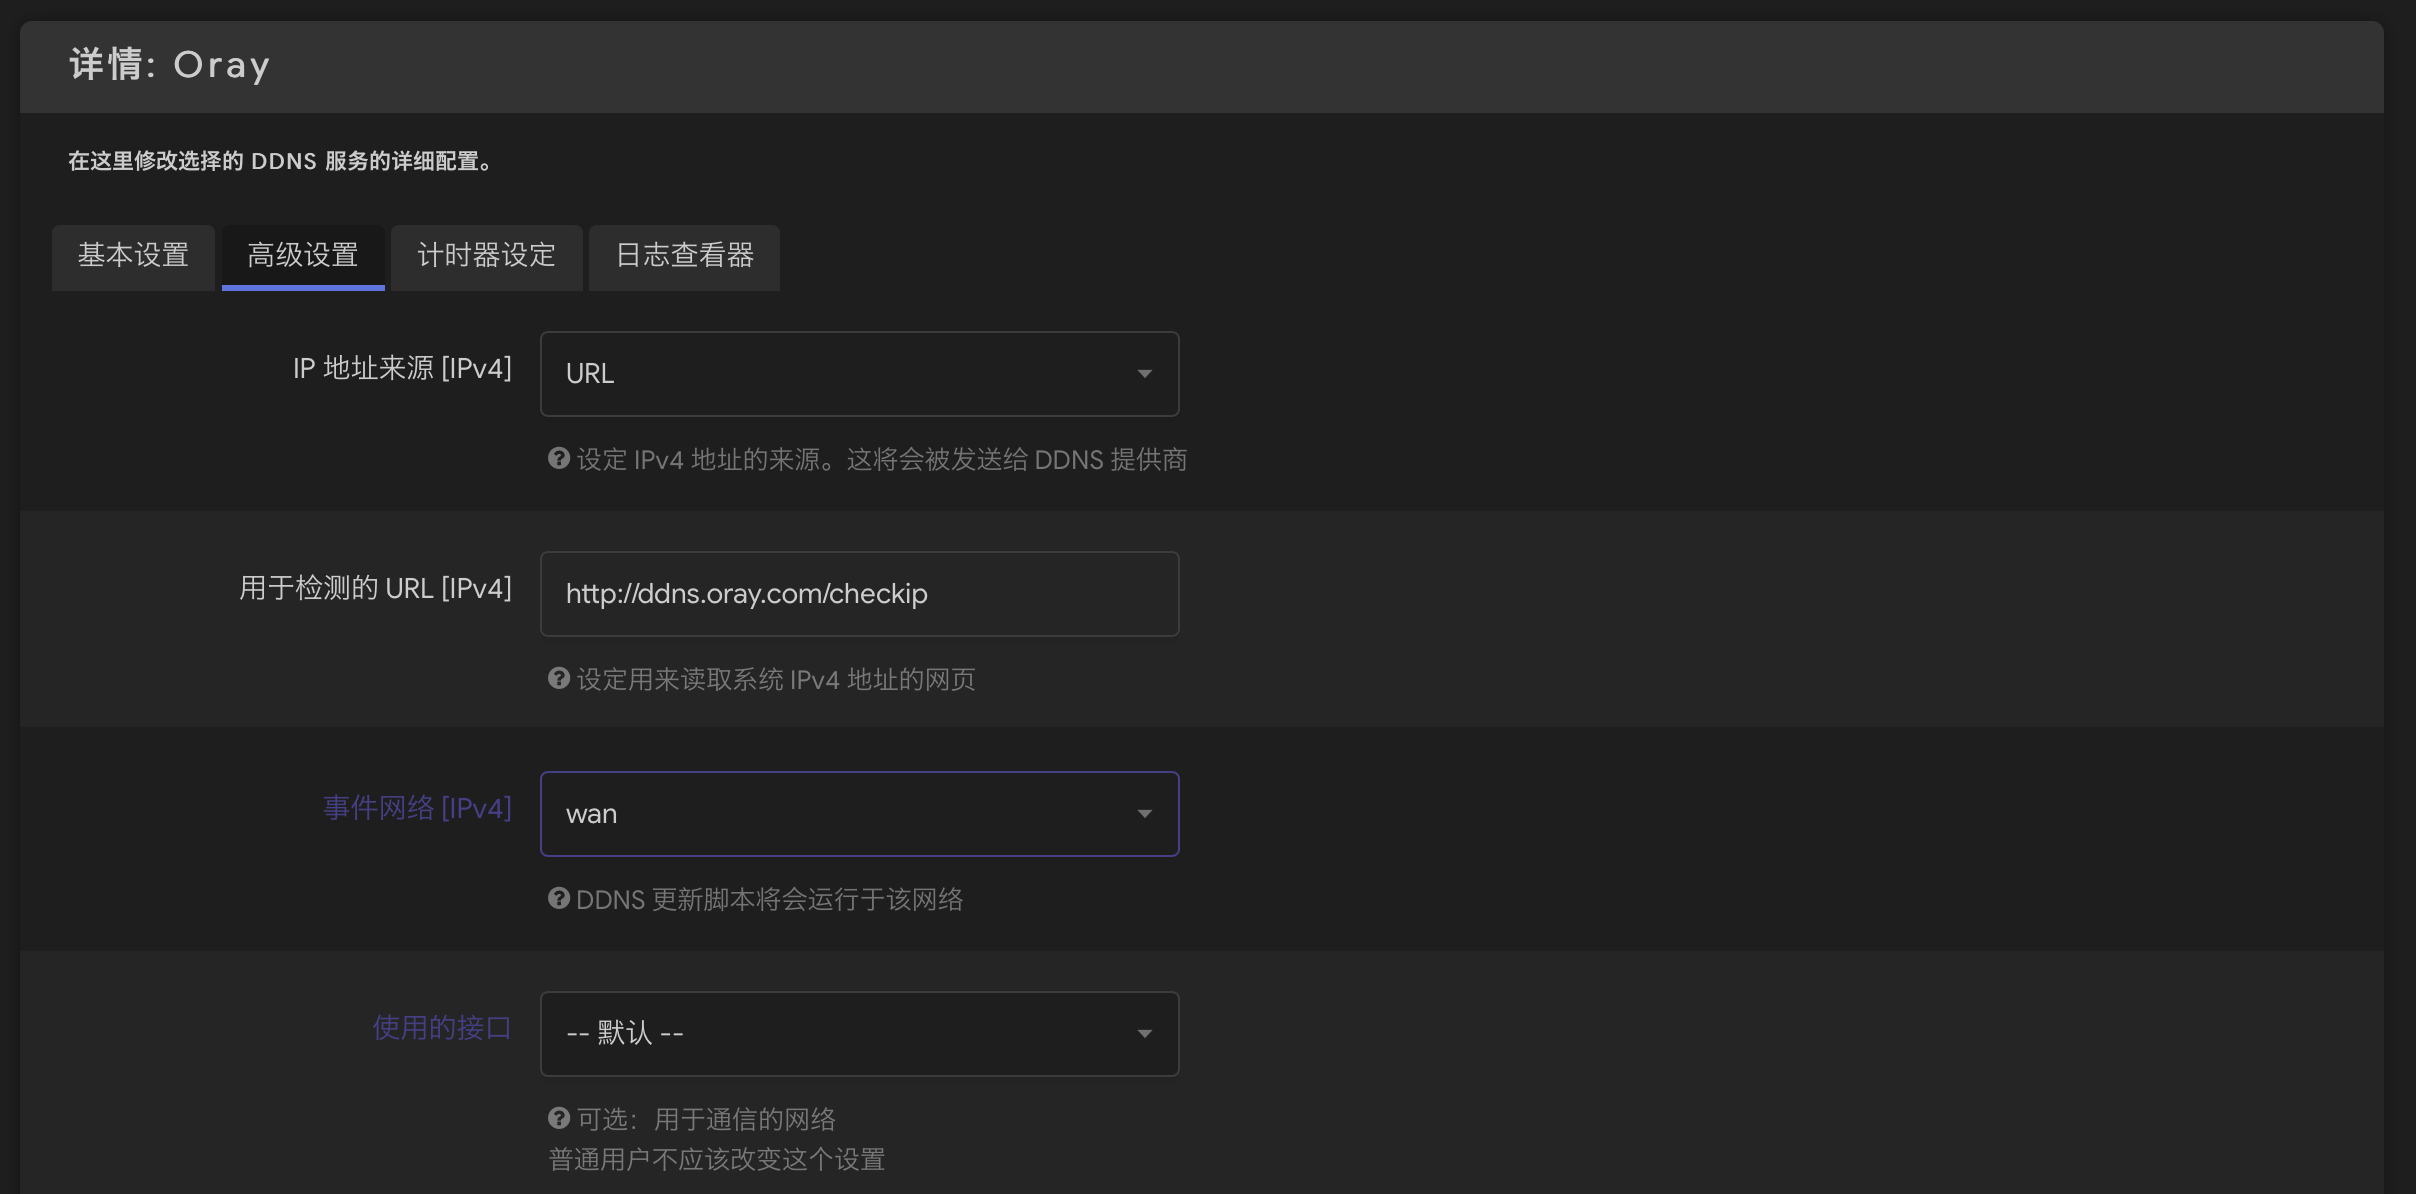Open the 使用的接口 dropdown showing 默认
Viewport: 2416px width, 1194px height.
point(859,1034)
